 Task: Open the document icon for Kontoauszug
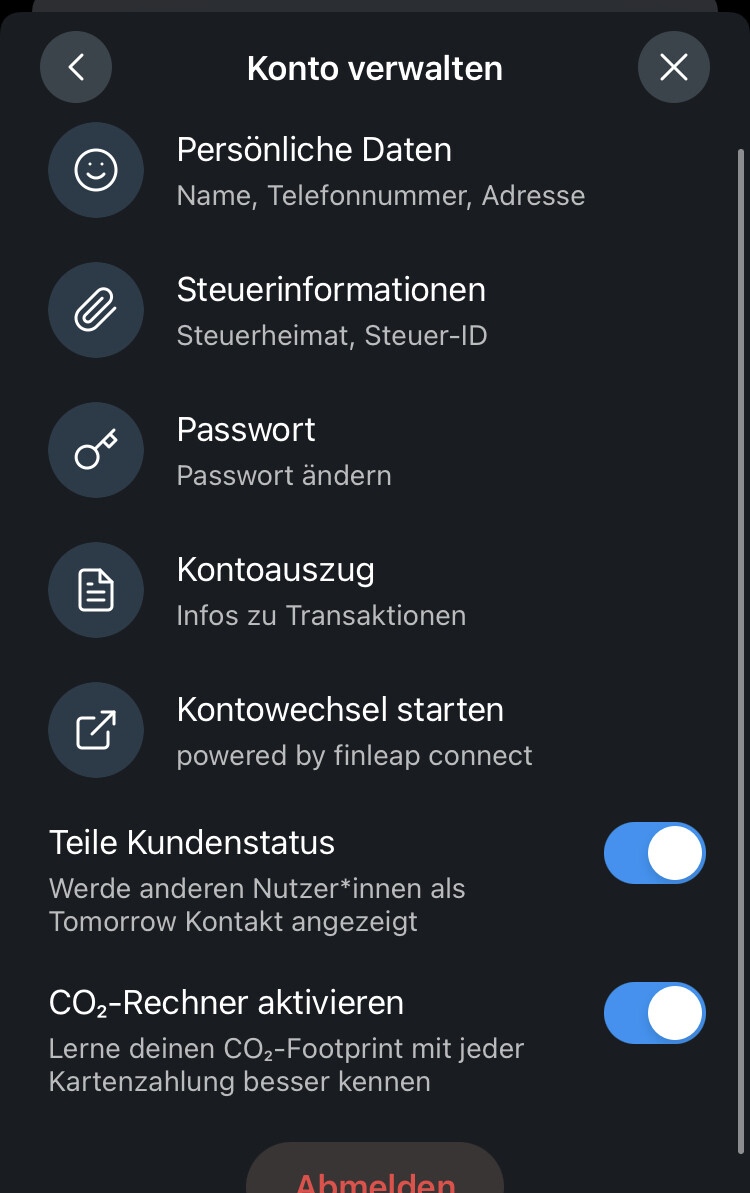point(96,590)
